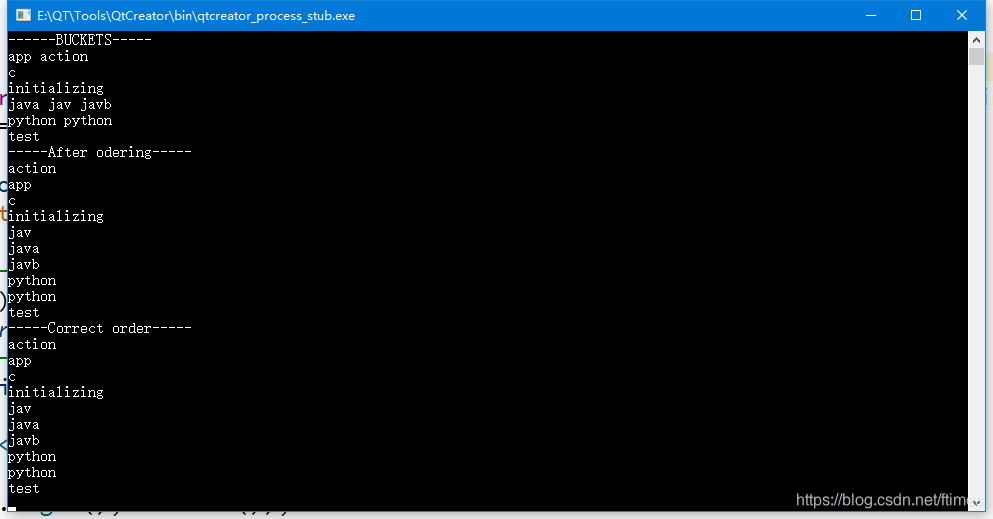Maximize the qtcreator_process_stub console window
The image size is (993, 519).
point(916,15)
